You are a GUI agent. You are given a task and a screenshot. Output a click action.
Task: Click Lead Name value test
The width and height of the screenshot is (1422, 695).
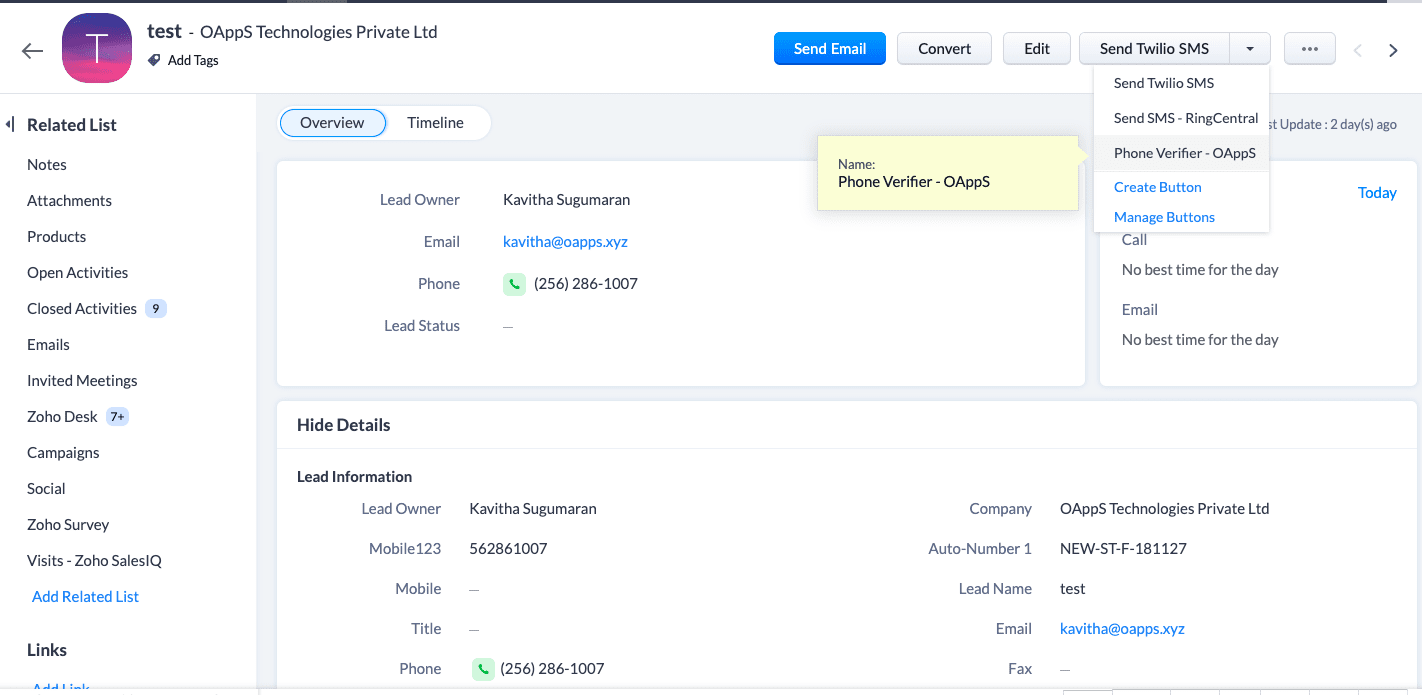1073,589
